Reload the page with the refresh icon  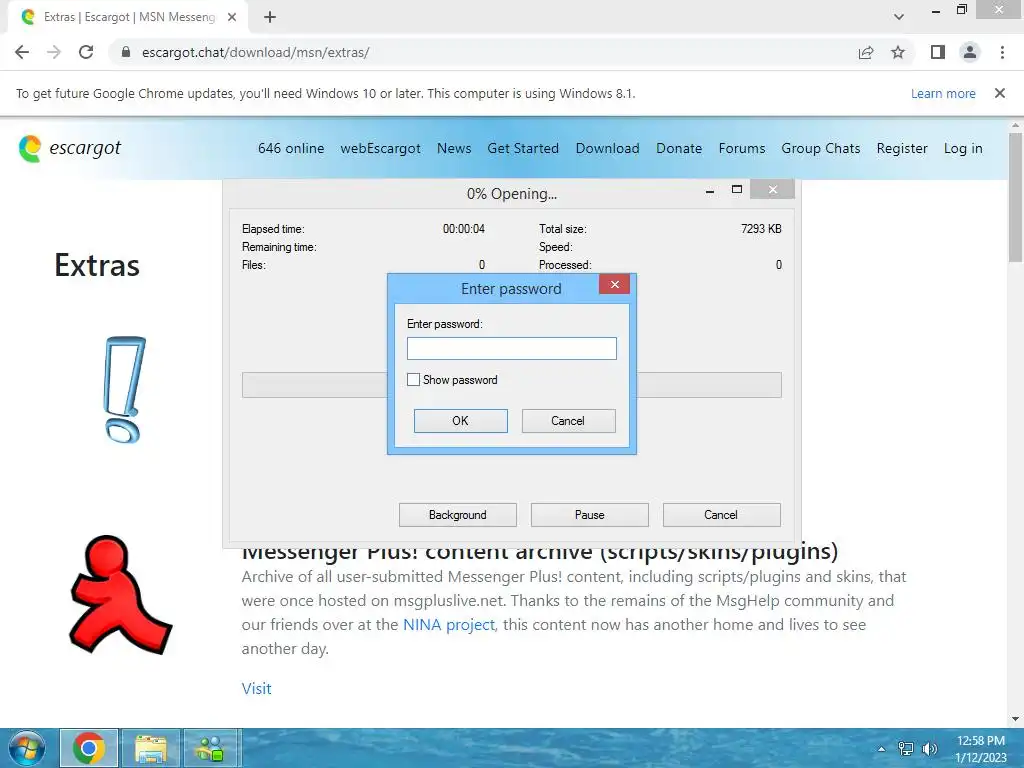coord(86,52)
